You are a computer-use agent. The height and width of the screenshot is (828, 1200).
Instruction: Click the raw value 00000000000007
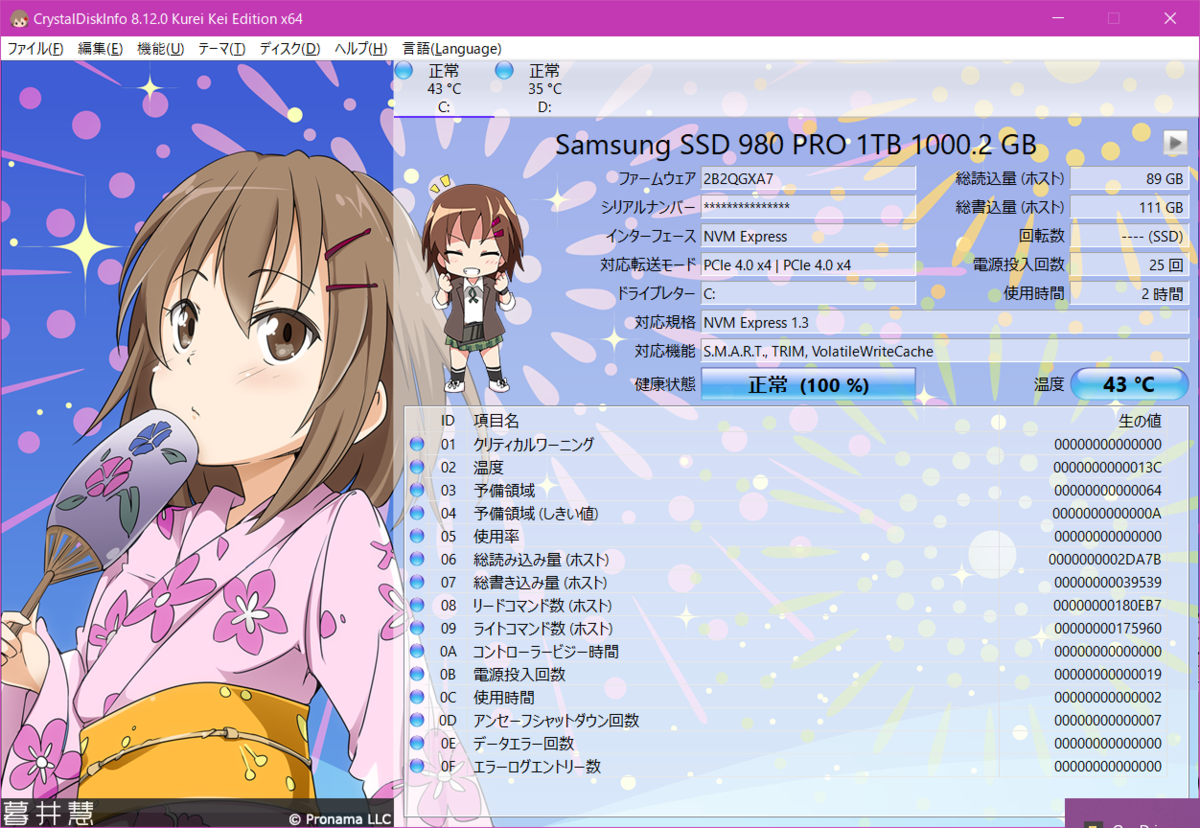[x=1108, y=720]
